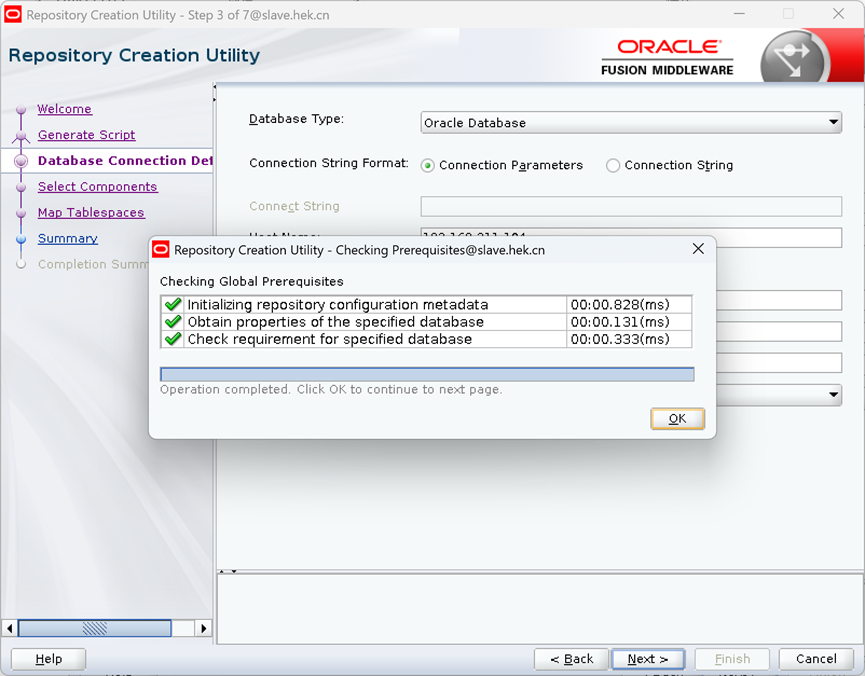Image resolution: width=865 pixels, height=676 pixels.
Task: Click the Next button
Action: tap(648, 659)
